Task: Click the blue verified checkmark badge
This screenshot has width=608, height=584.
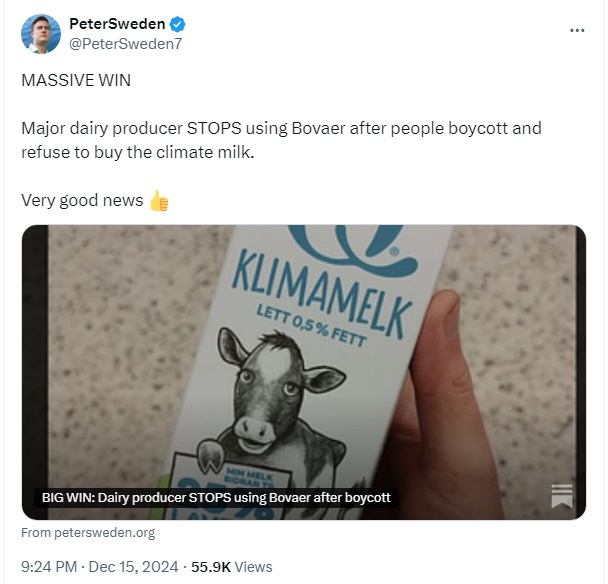Action: pos(178,24)
